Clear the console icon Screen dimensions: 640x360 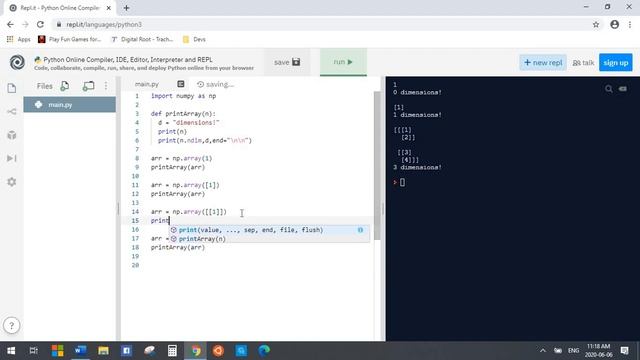point(623,89)
